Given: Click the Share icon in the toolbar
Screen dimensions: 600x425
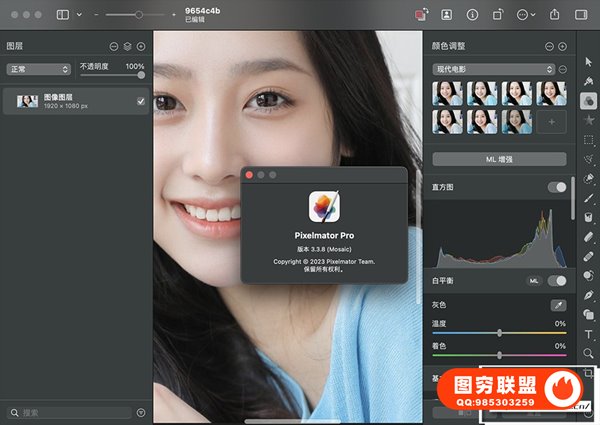Looking at the screenshot, I should pos(555,15).
